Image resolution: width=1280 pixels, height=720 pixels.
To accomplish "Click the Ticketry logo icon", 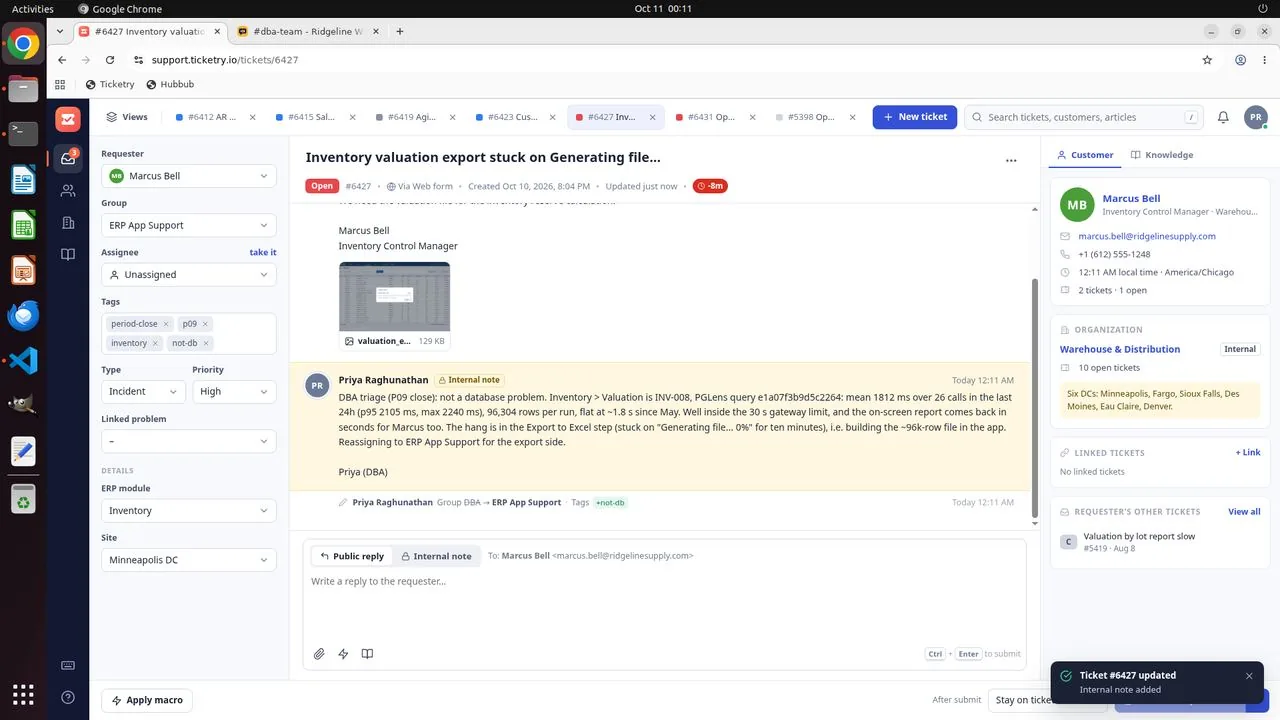I will [x=68, y=119].
